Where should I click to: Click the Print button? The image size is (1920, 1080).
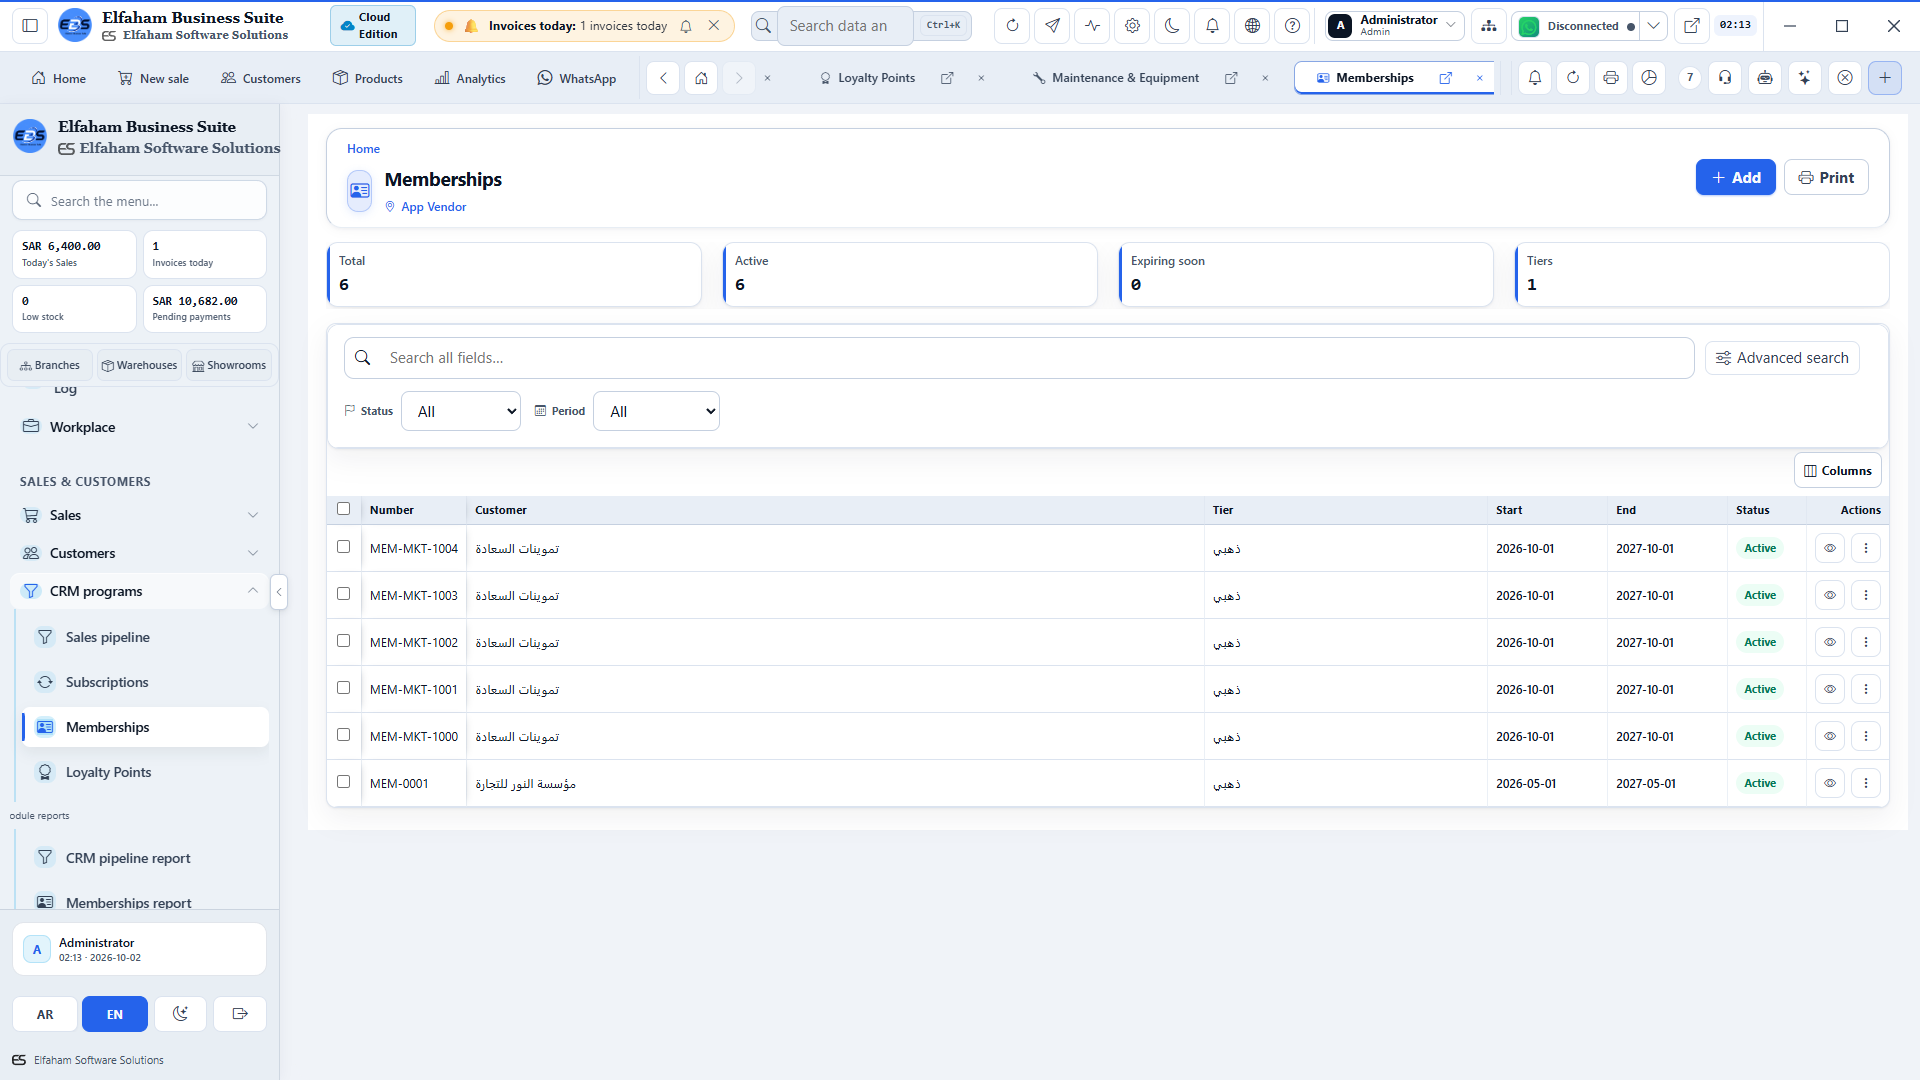point(1826,177)
